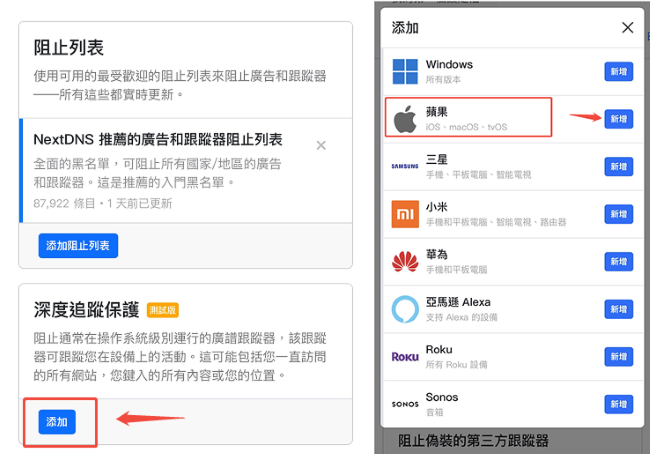650x454 pixels.
Task: Click 新增 button for Roku
Action: (618, 357)
